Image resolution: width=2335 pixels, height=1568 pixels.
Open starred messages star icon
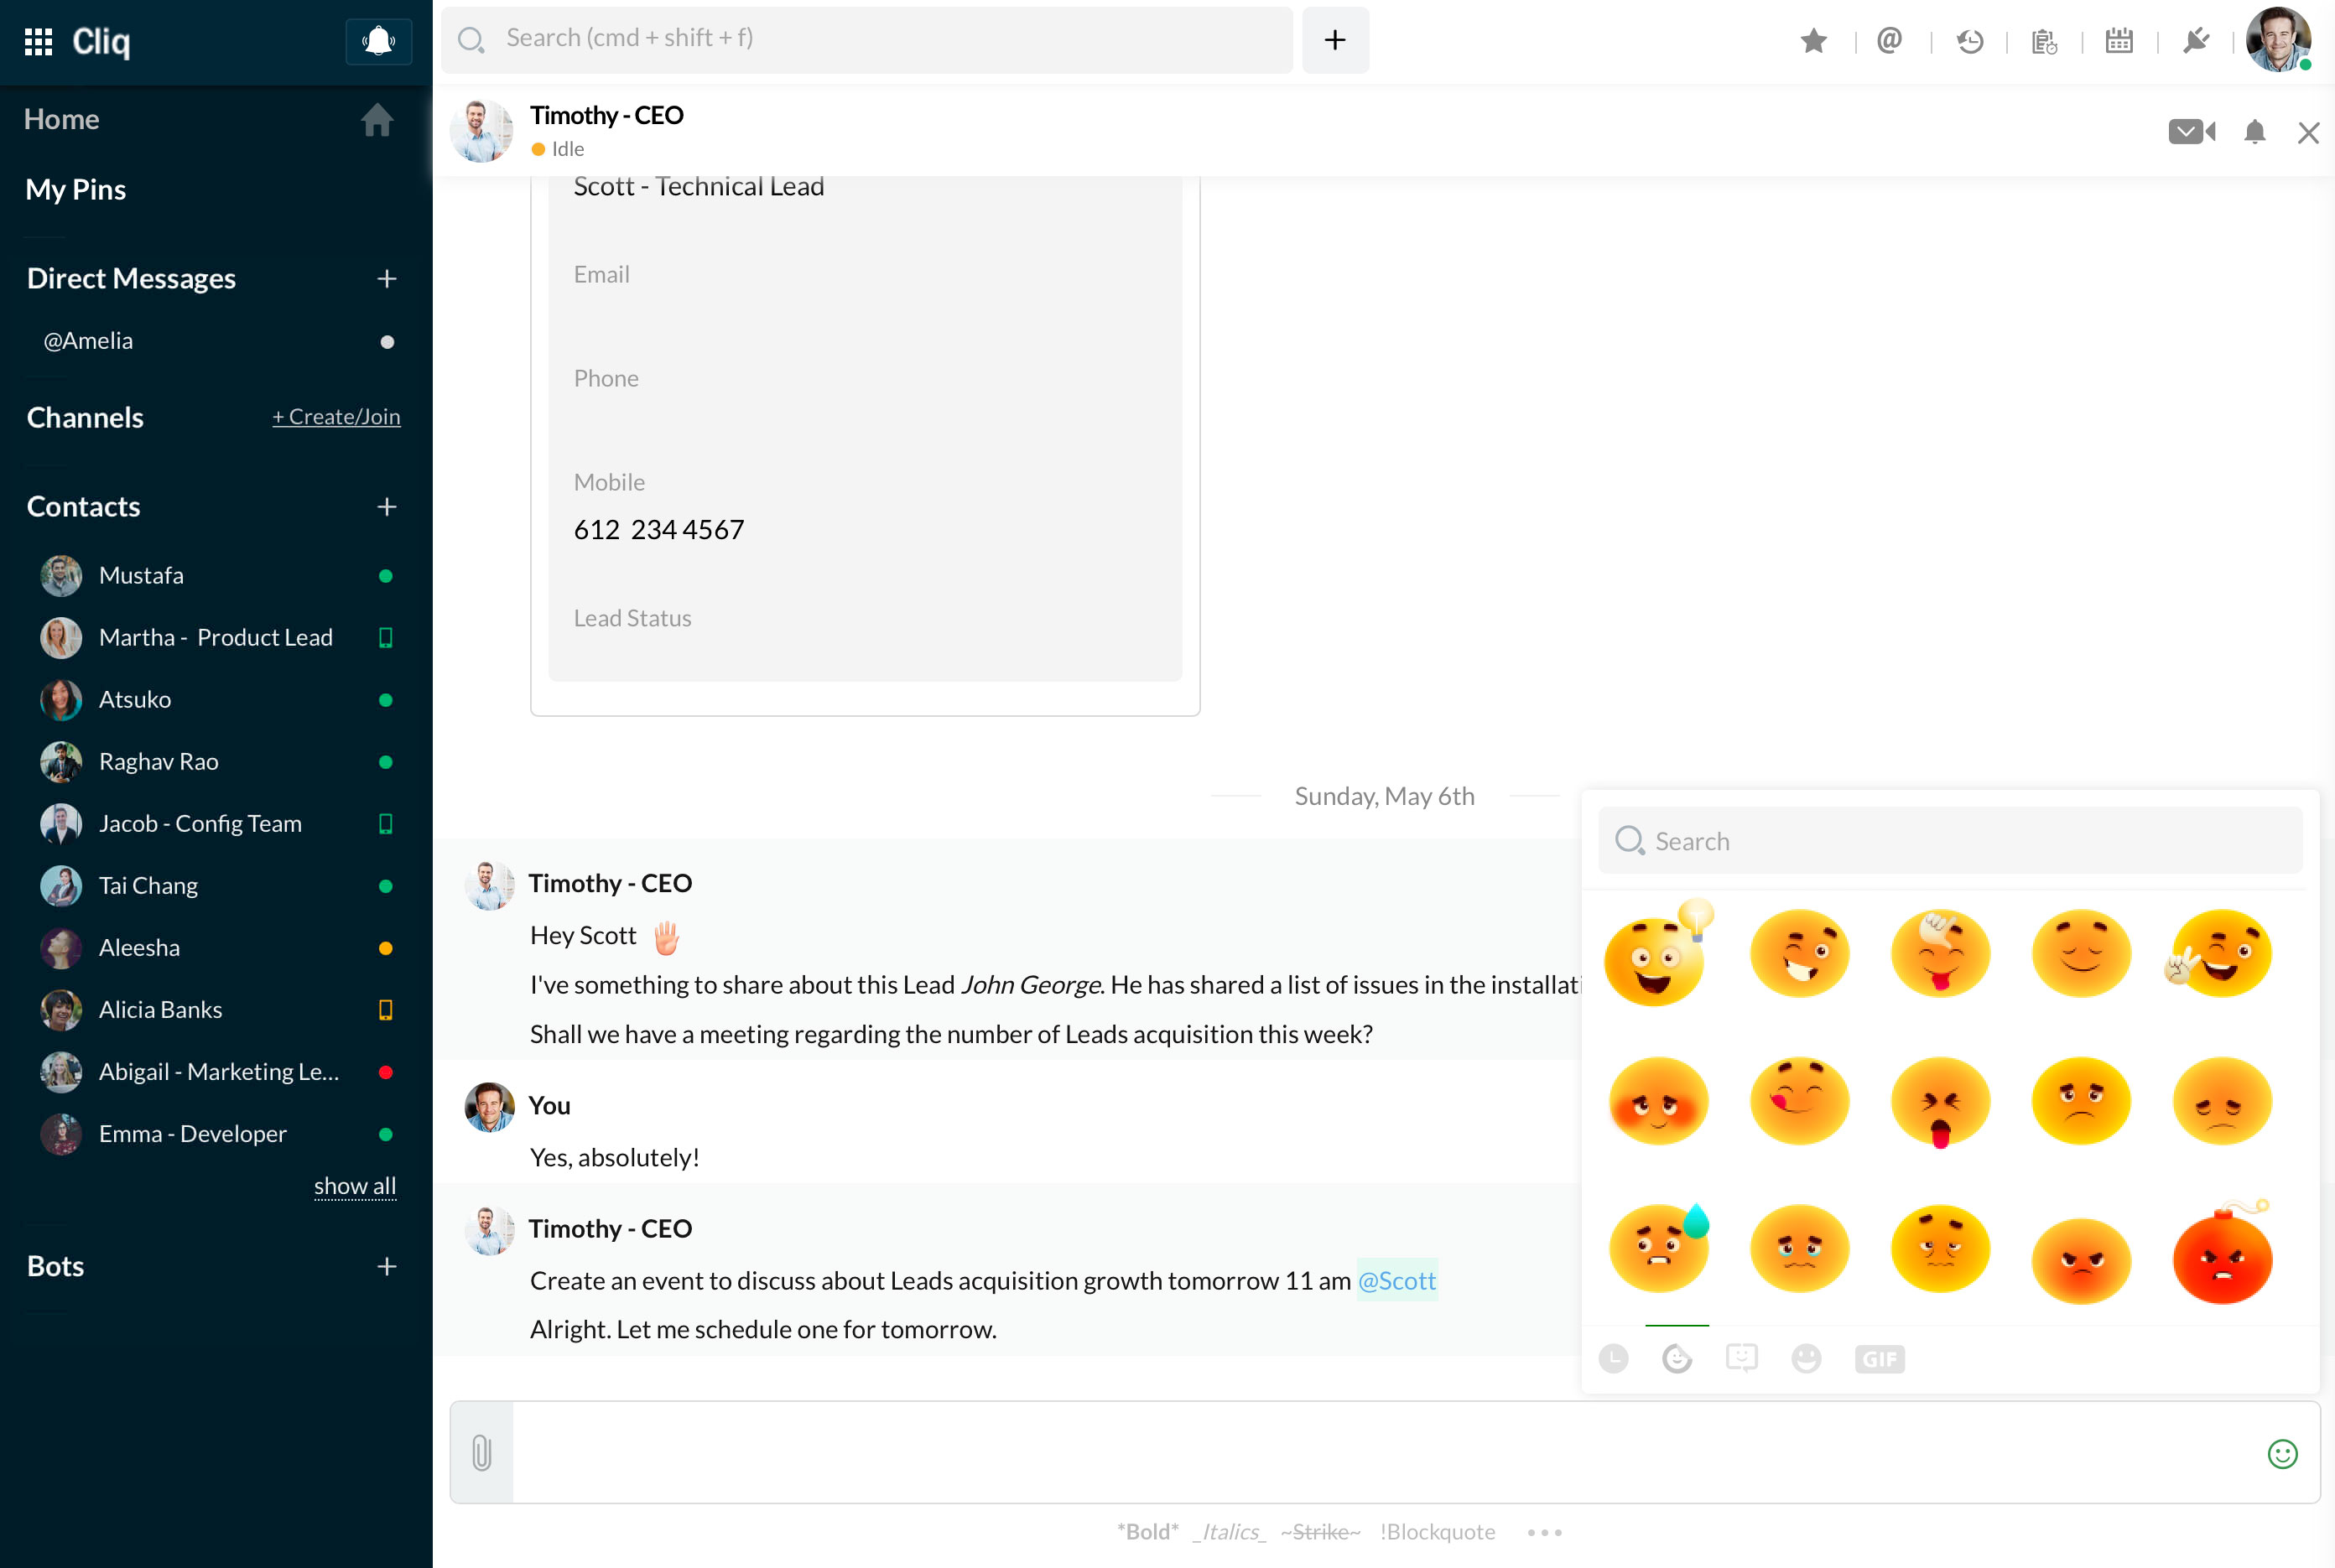tap(1813, 41)
